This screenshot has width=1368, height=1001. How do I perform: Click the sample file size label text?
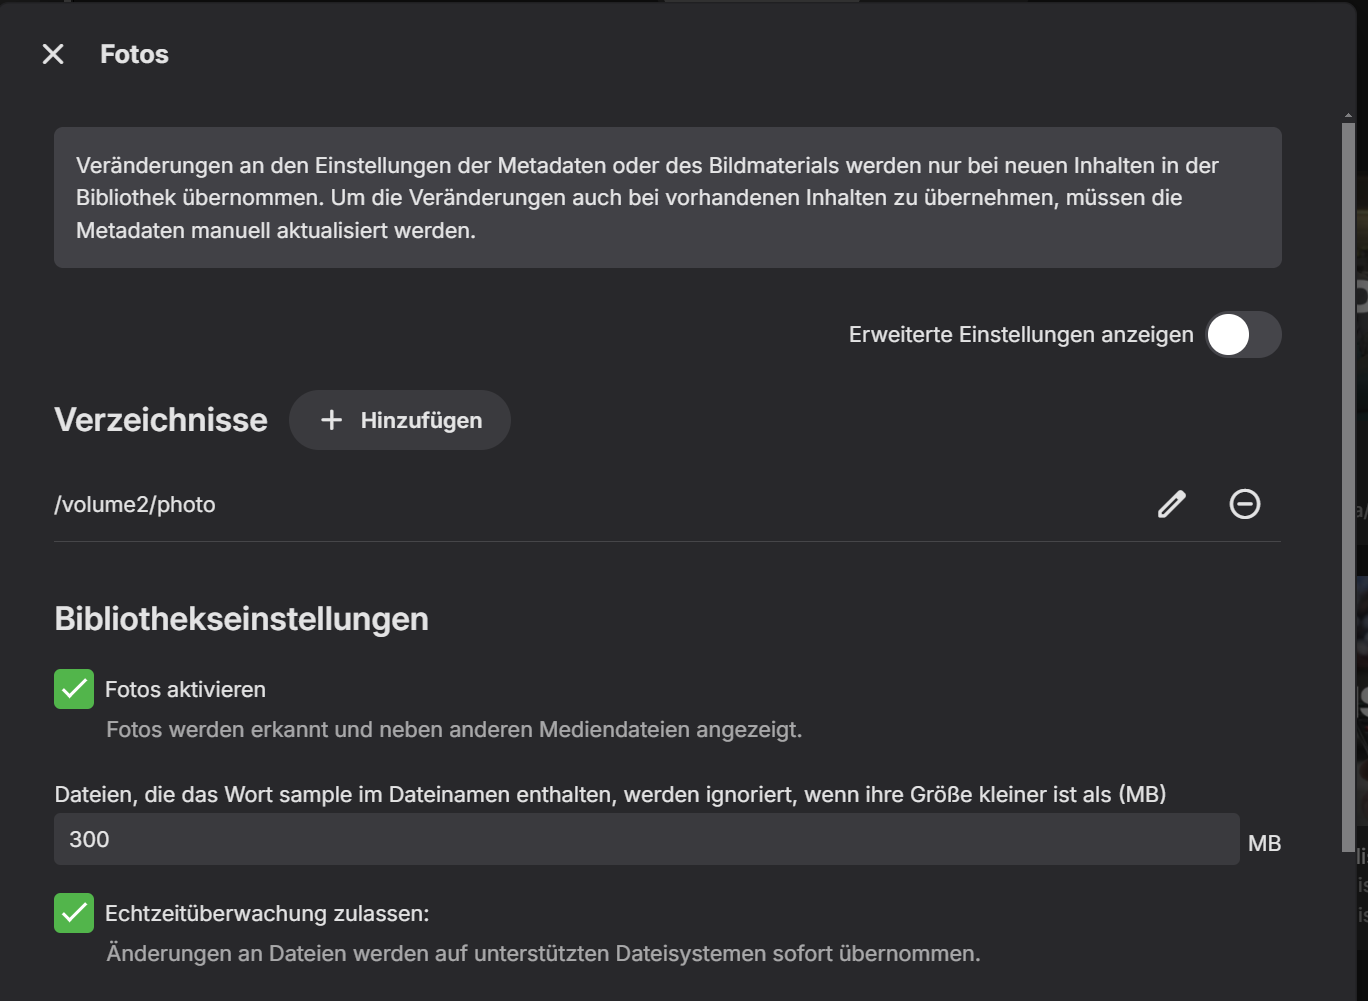(x=610, y=794)
